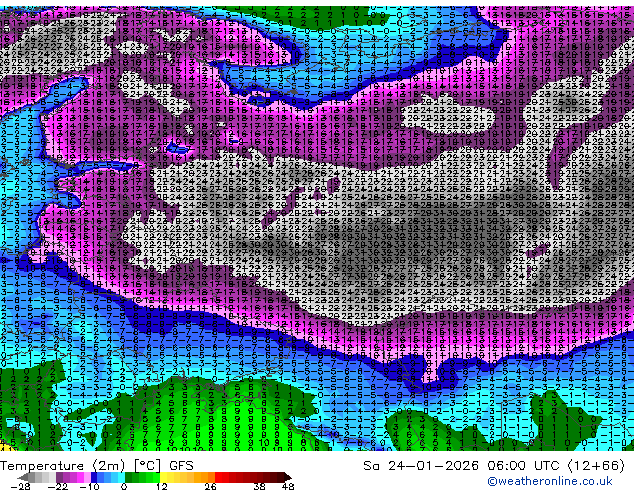
Task: Click the -22 legend label
Action: pos(58,486)
